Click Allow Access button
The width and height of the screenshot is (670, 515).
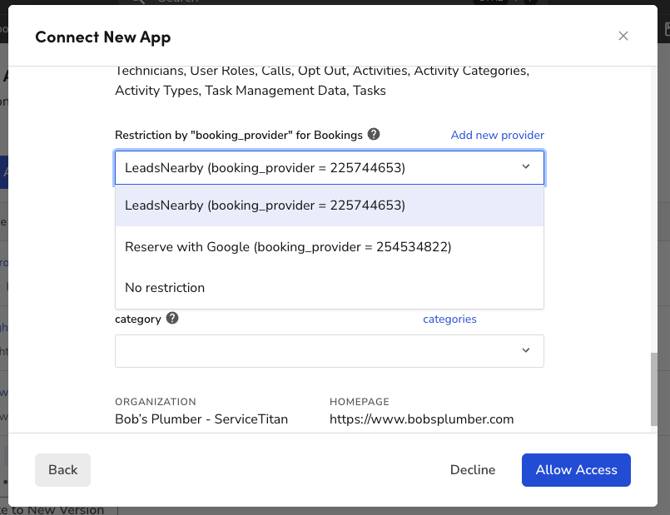point(576,470)
